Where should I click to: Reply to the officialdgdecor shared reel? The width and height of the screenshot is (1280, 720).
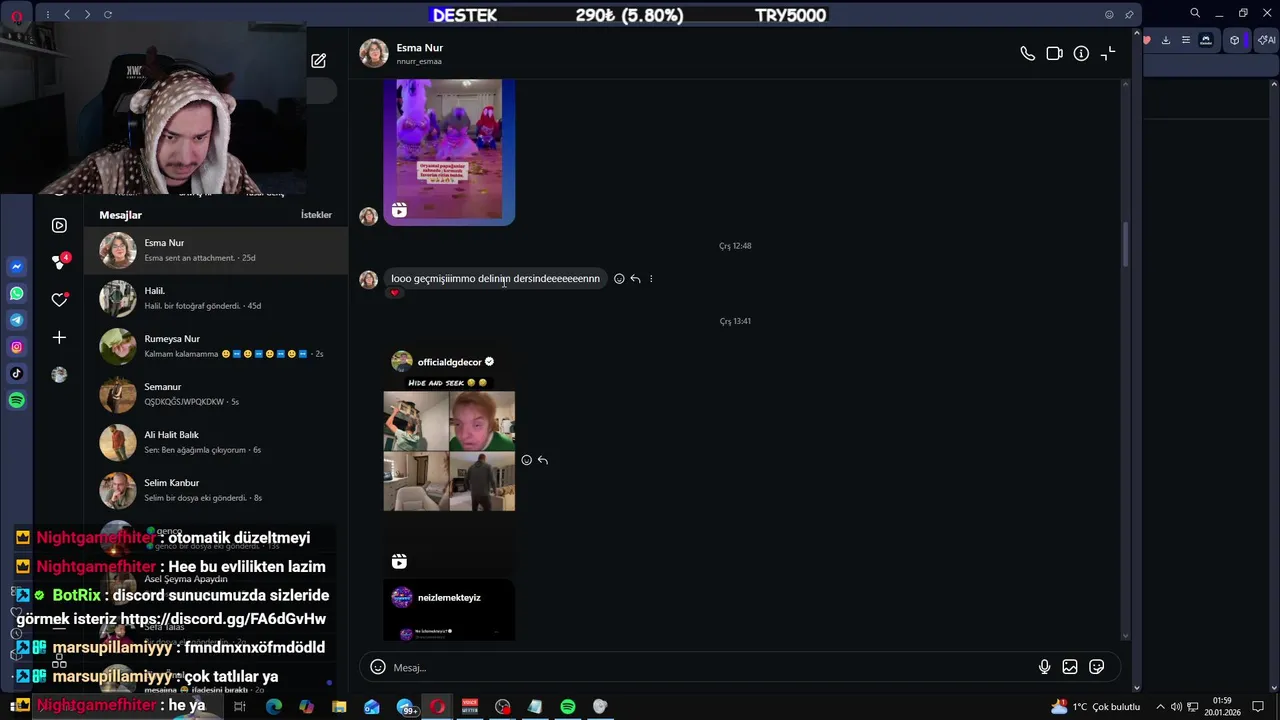543,460
